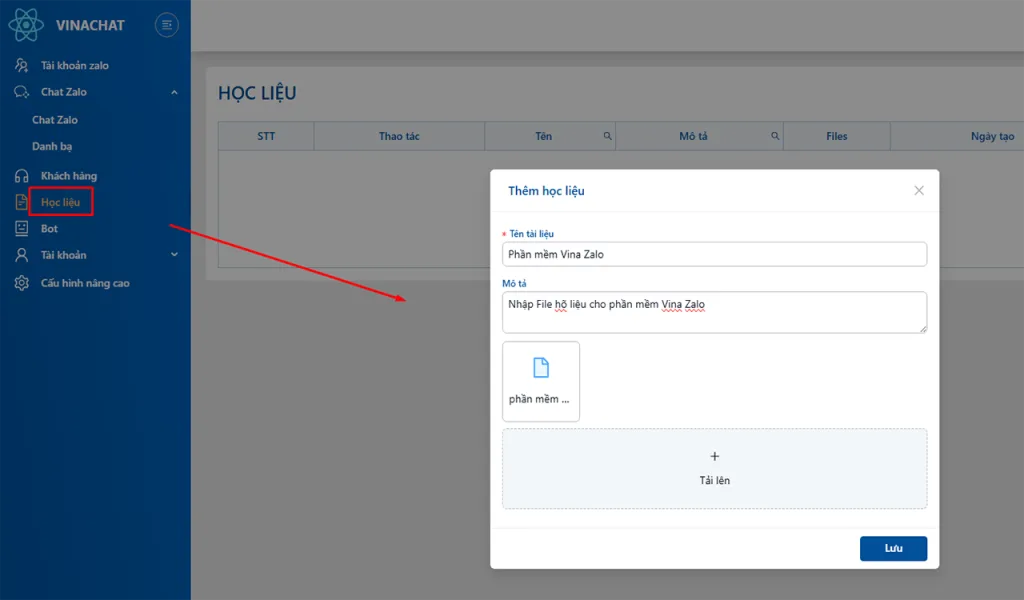Click the search icon in Mô tả column

pos(775,136)
